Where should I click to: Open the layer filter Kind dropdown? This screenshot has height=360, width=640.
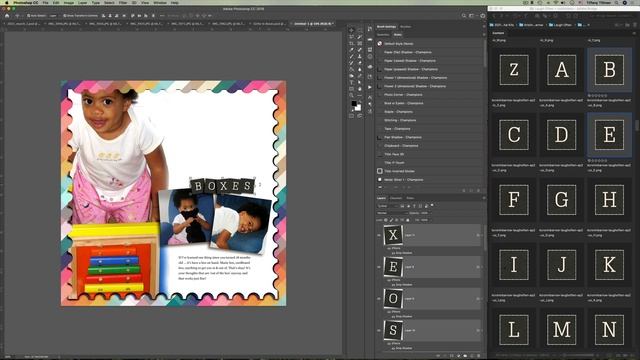[388, 206]
